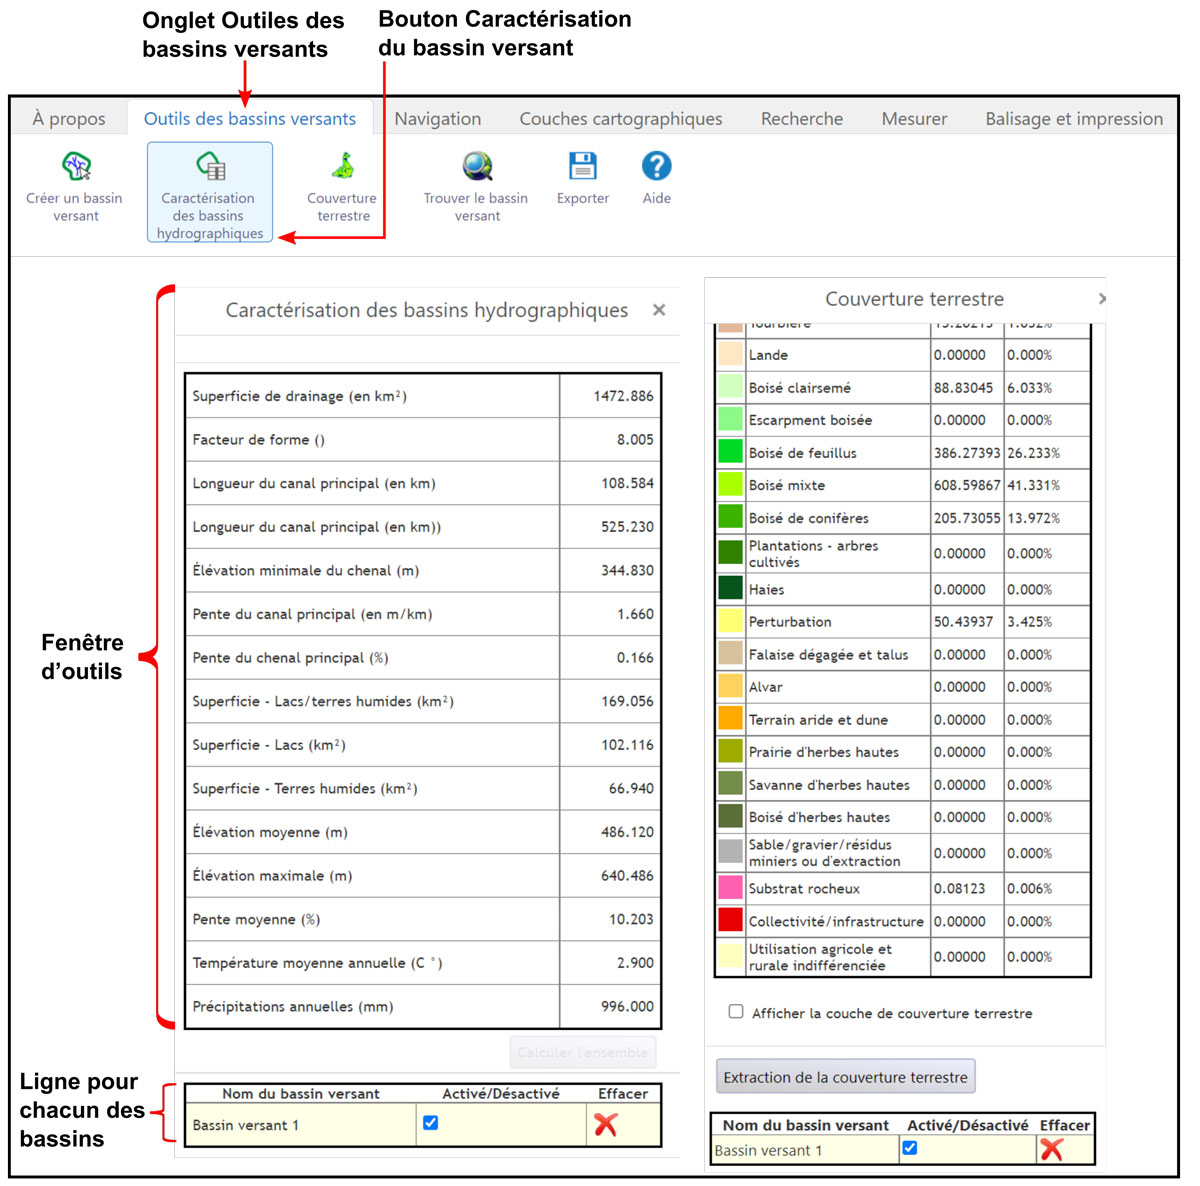Click the Boisé clairsemé area value 88.83045
The width and height of the screenshot is (1200, 1186).
964,388
